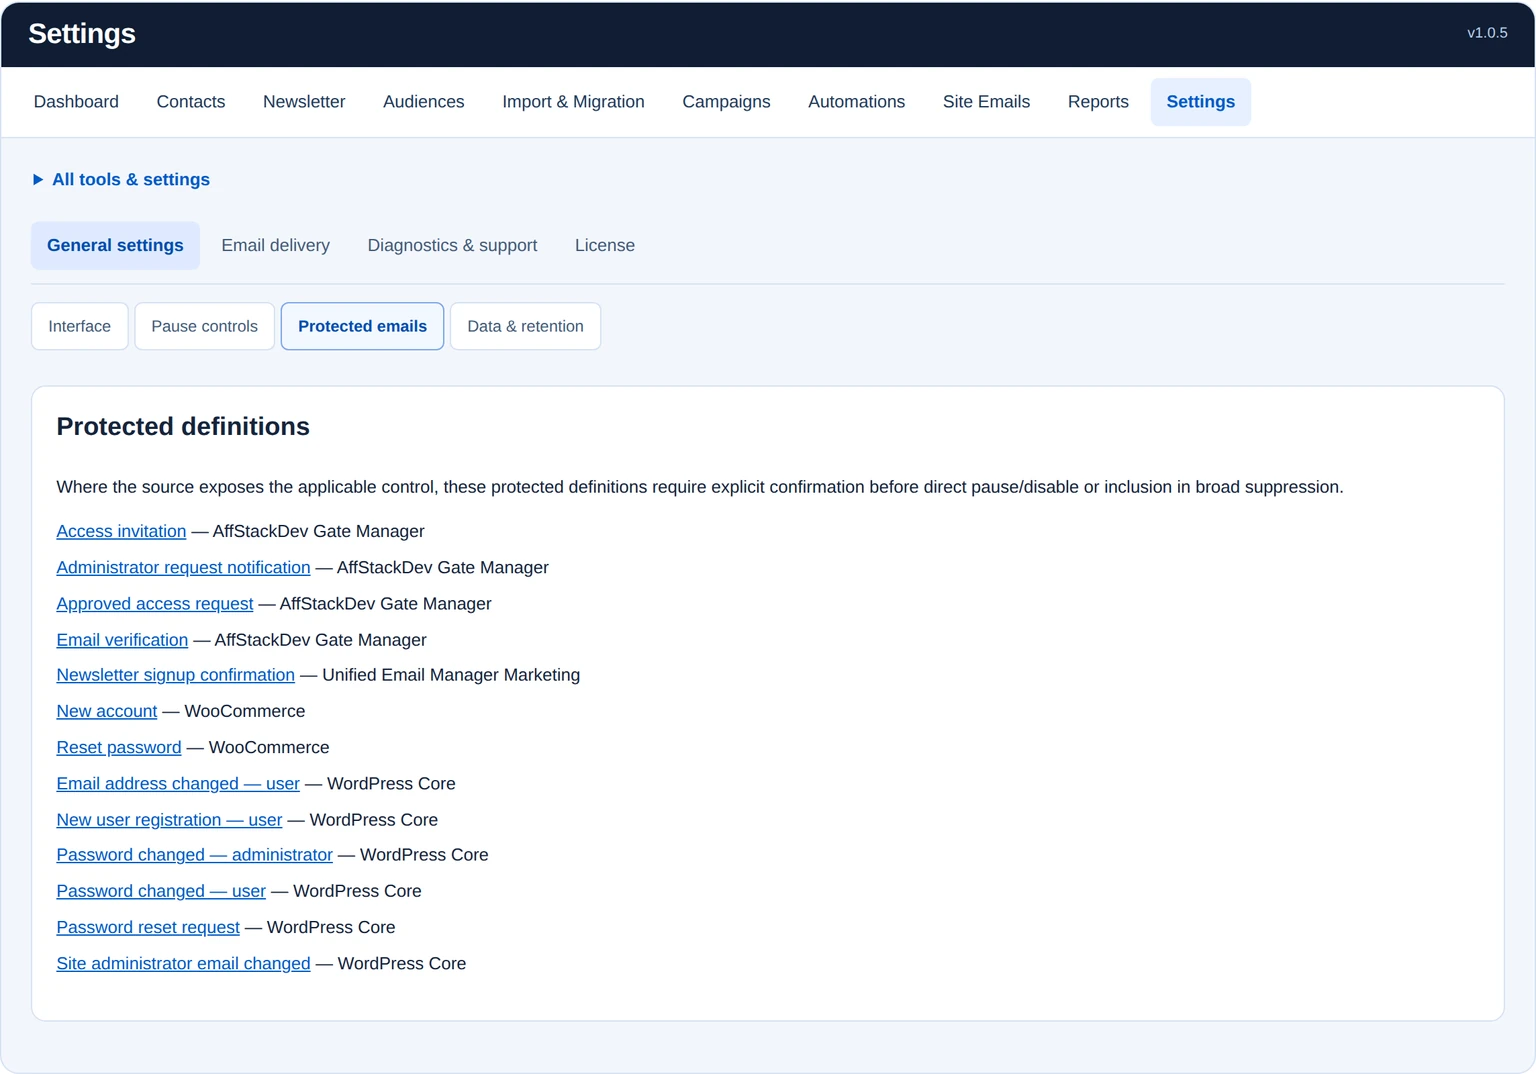Switch to the License sub-tab
This screenshot has height=1074, width=1536.
point(605,246)
